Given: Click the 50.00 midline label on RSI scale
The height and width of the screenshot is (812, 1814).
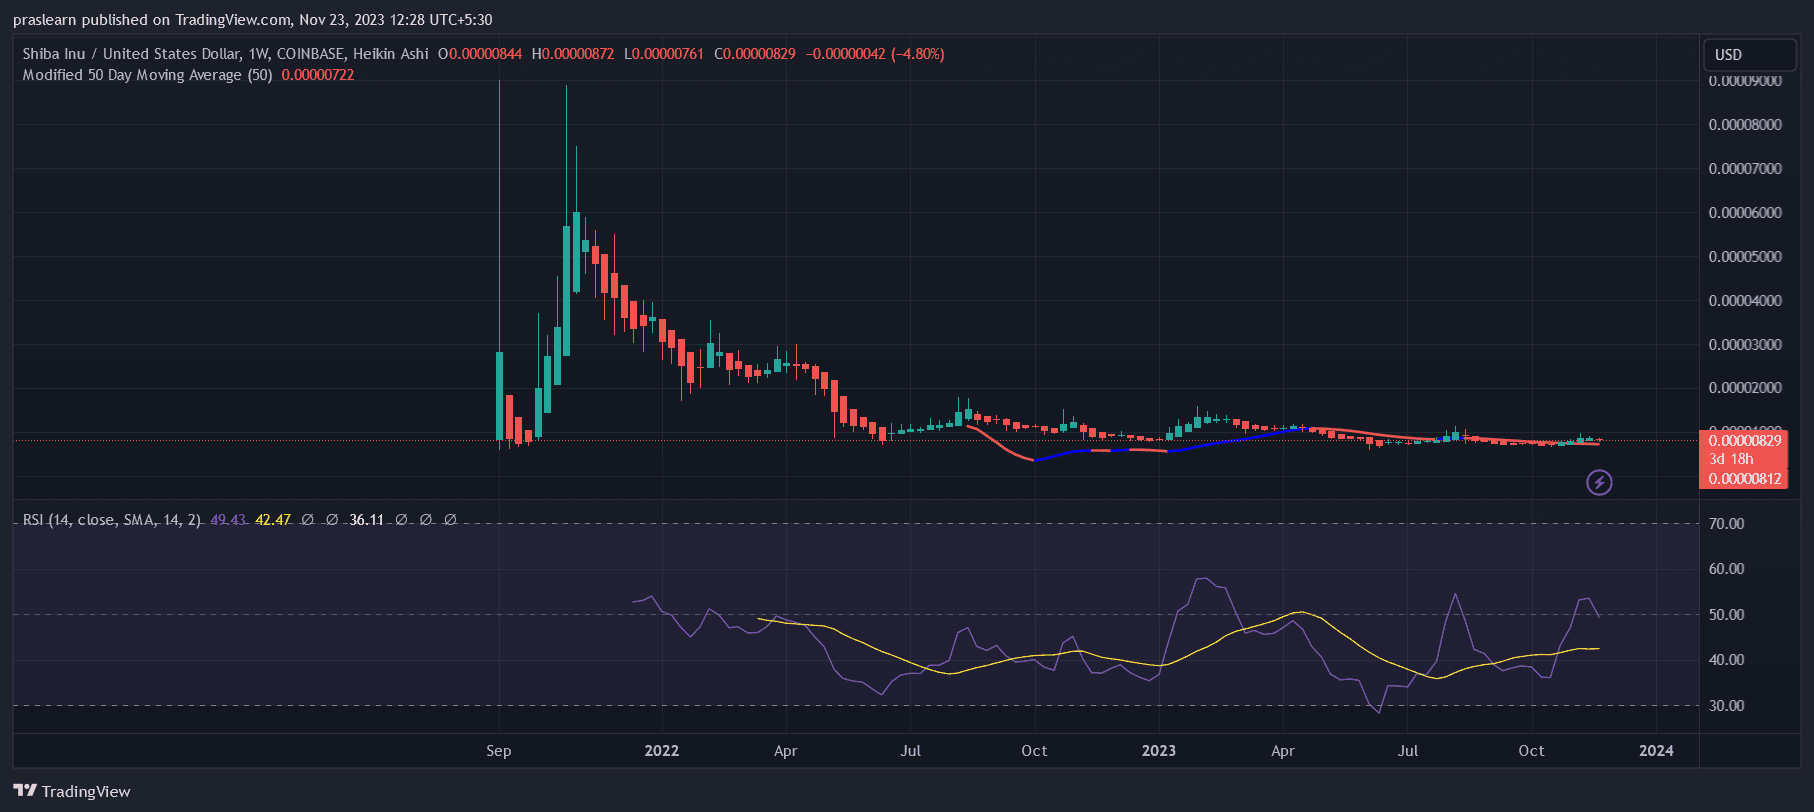Looking at the screenshot, I should pos(1726,615).
